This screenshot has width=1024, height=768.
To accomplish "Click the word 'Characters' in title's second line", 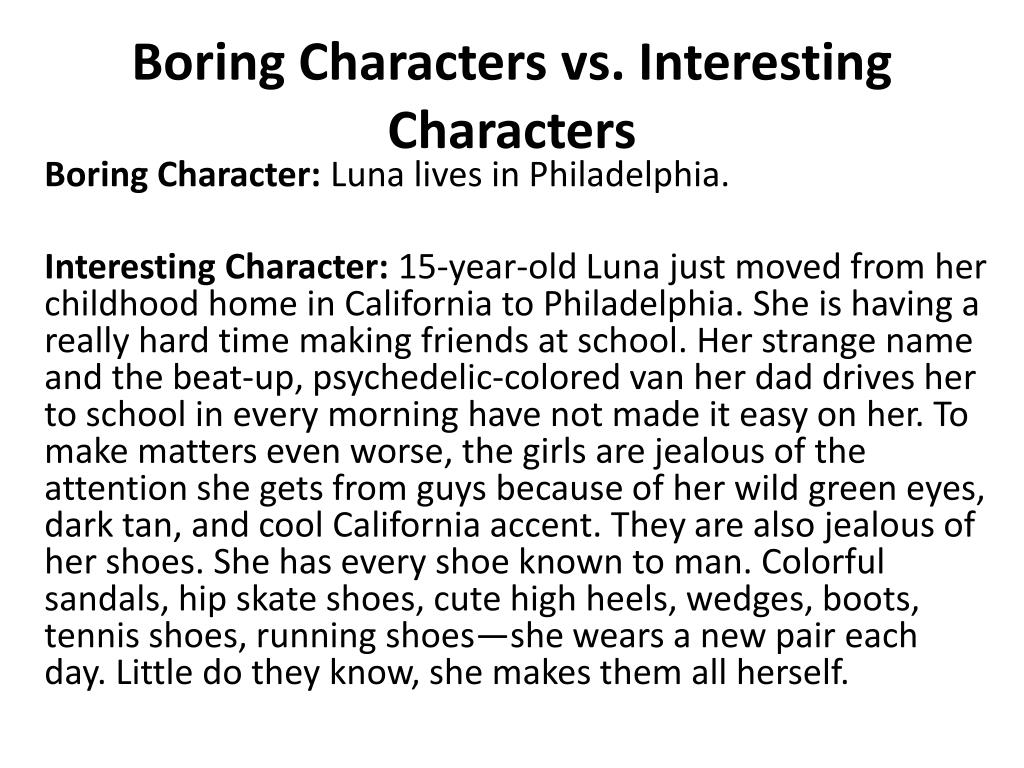I will pyautogui.click(x=511, y=131).
